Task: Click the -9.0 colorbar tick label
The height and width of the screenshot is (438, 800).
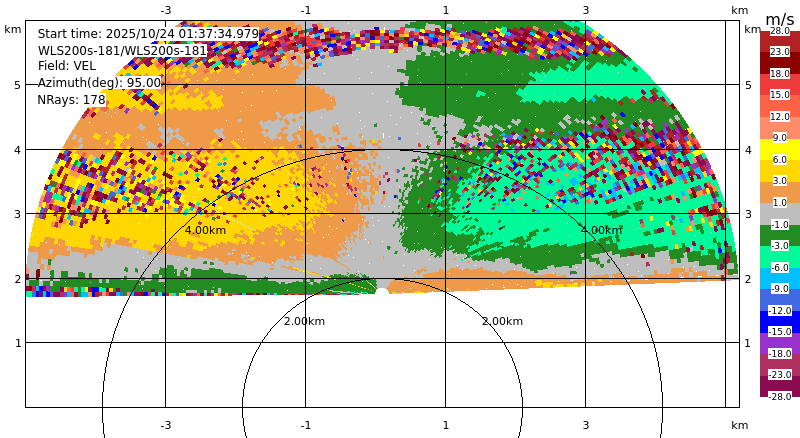Action: (x=780, y=288)
